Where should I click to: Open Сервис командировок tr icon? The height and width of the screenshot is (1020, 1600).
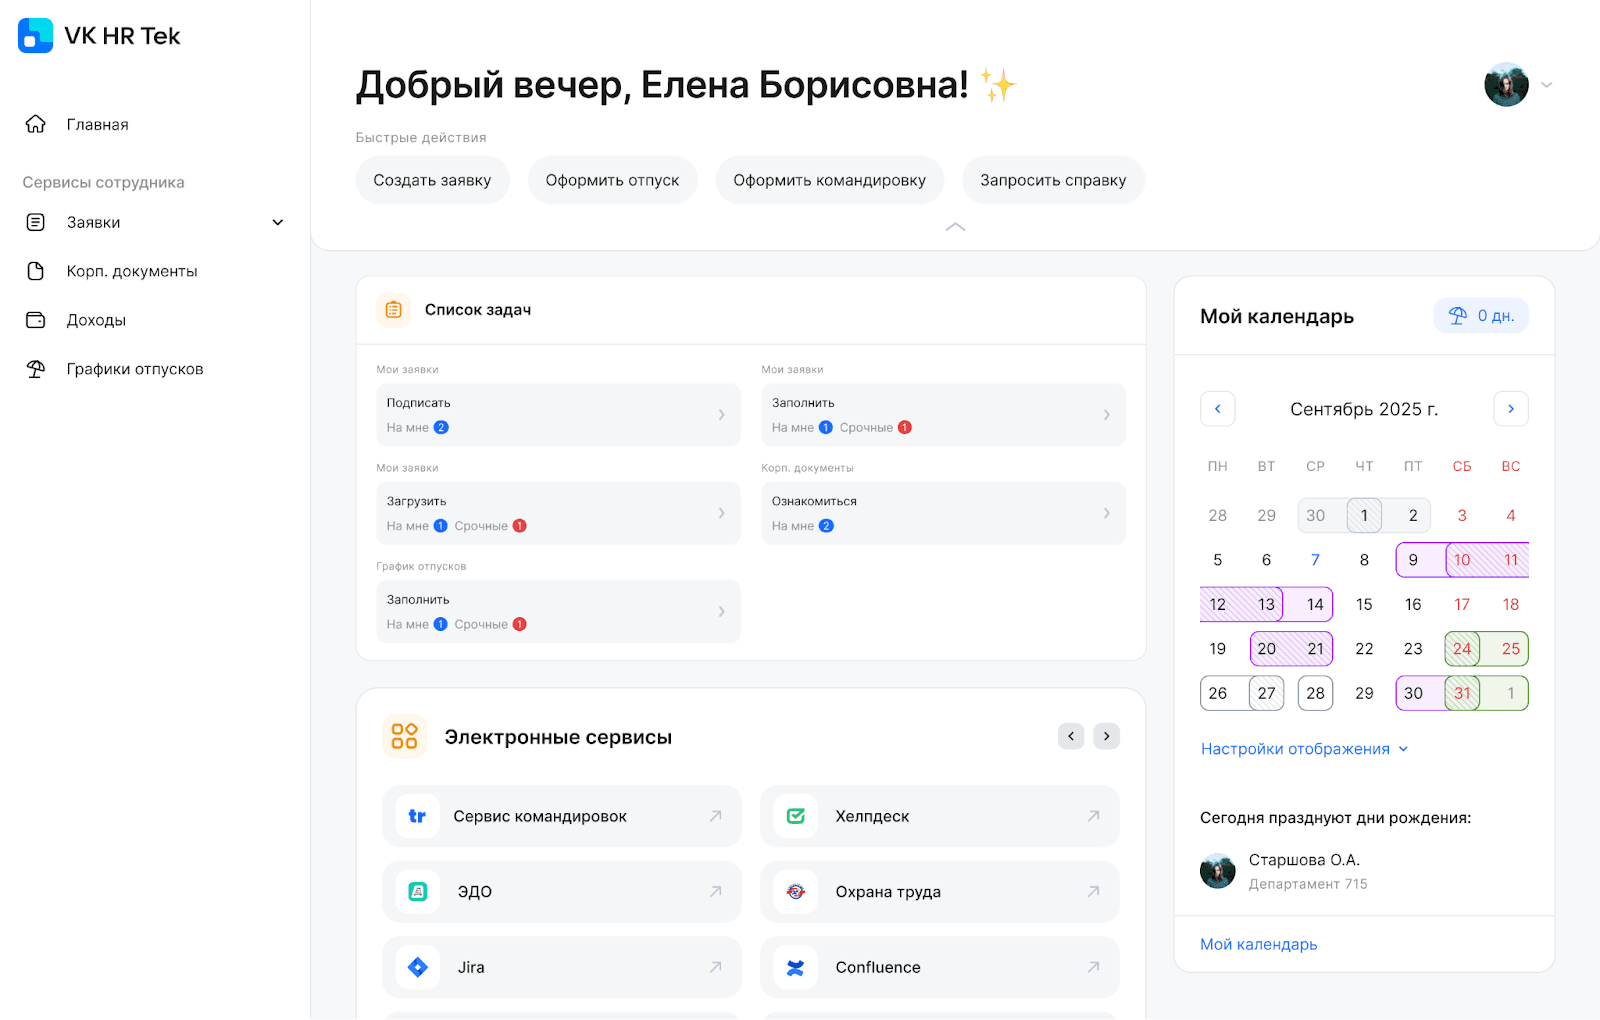pos(418,816)
